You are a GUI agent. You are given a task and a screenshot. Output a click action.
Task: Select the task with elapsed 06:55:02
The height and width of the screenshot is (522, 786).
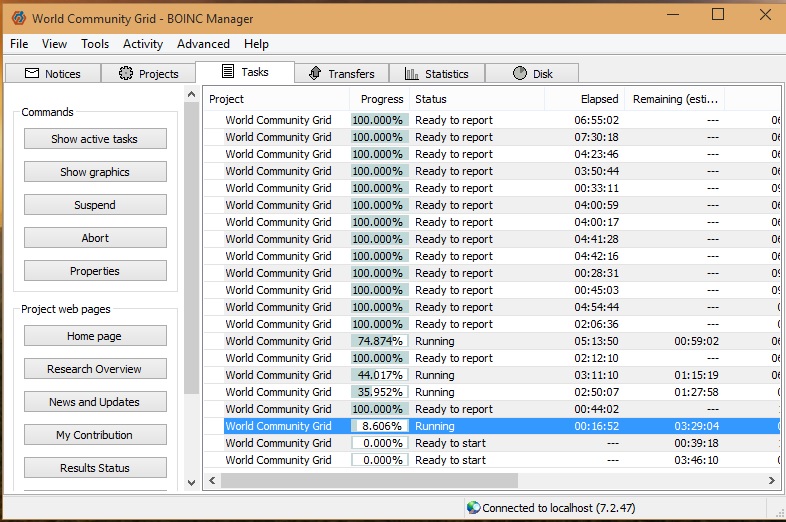click(x=492, y=120)
